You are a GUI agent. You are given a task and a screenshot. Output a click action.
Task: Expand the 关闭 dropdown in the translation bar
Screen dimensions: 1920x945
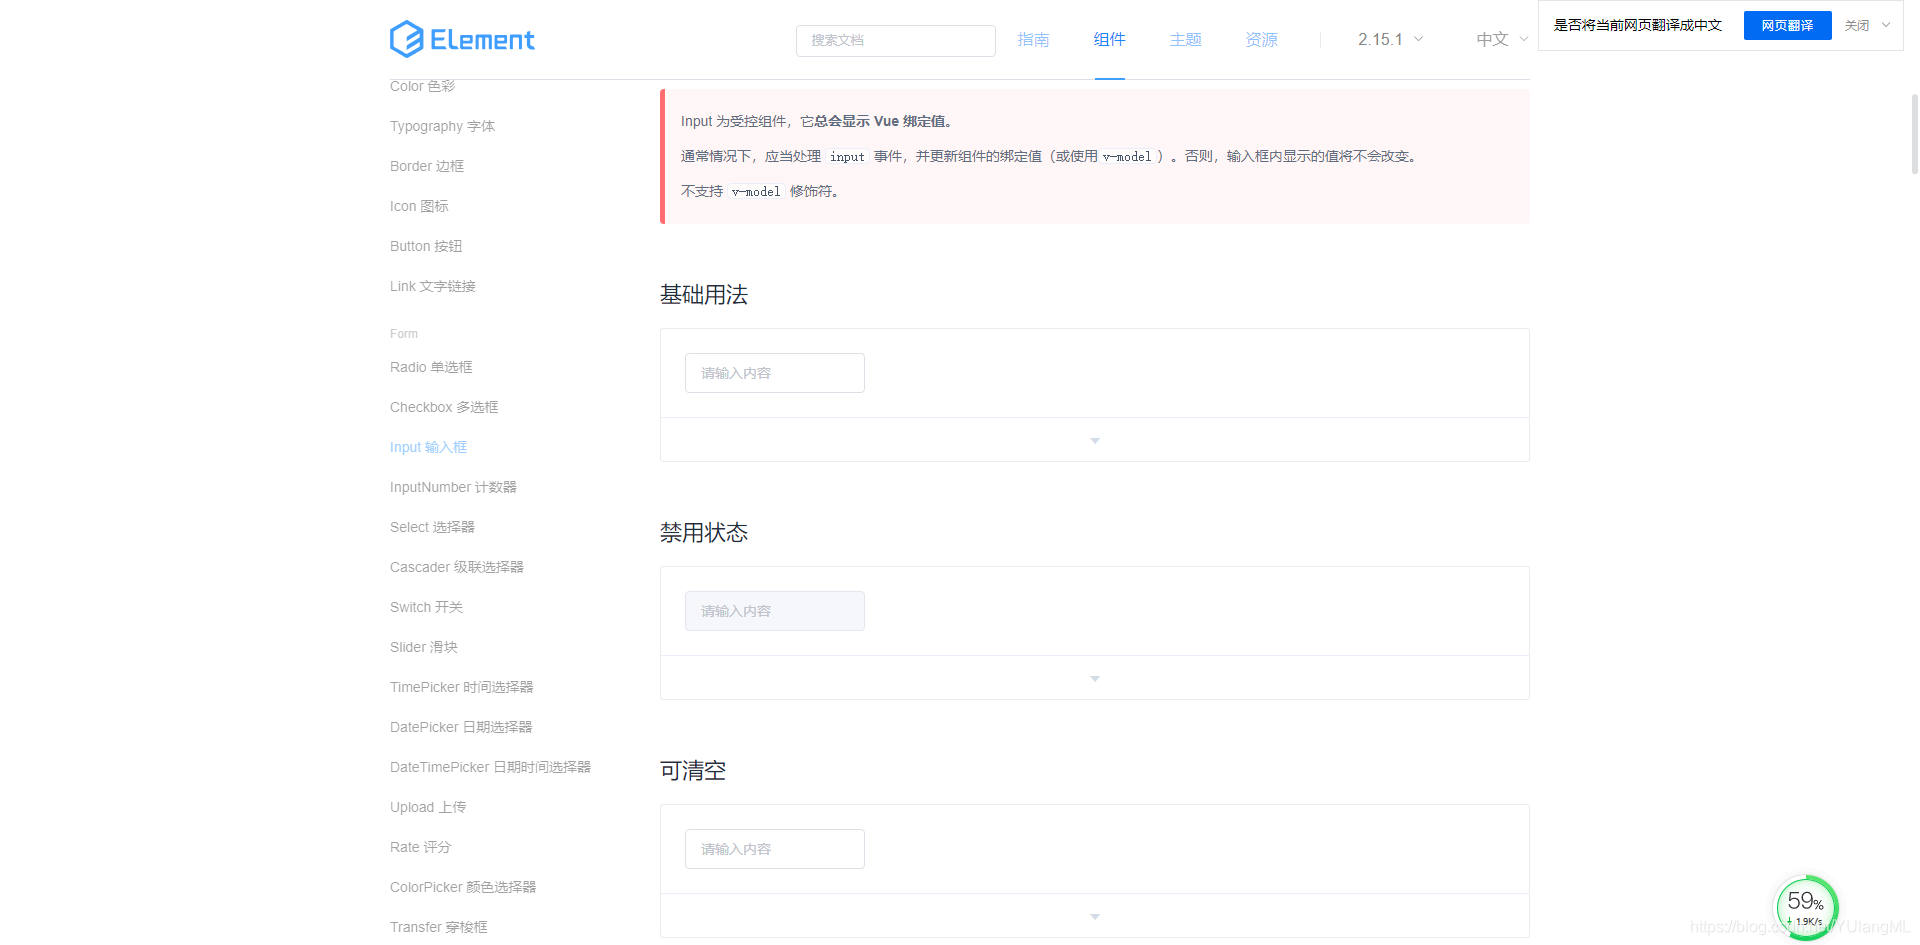click(1864, 25)
